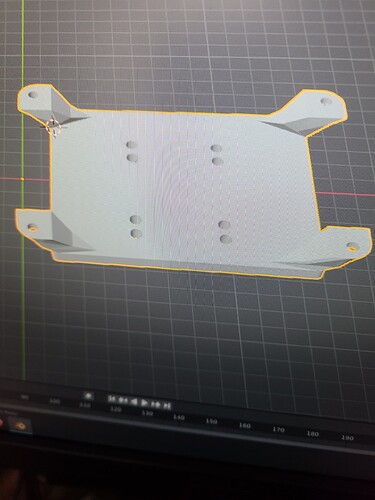Click the Blender icon in the taskbar
This screenshot has width=375, height=500.
(20, 426)
